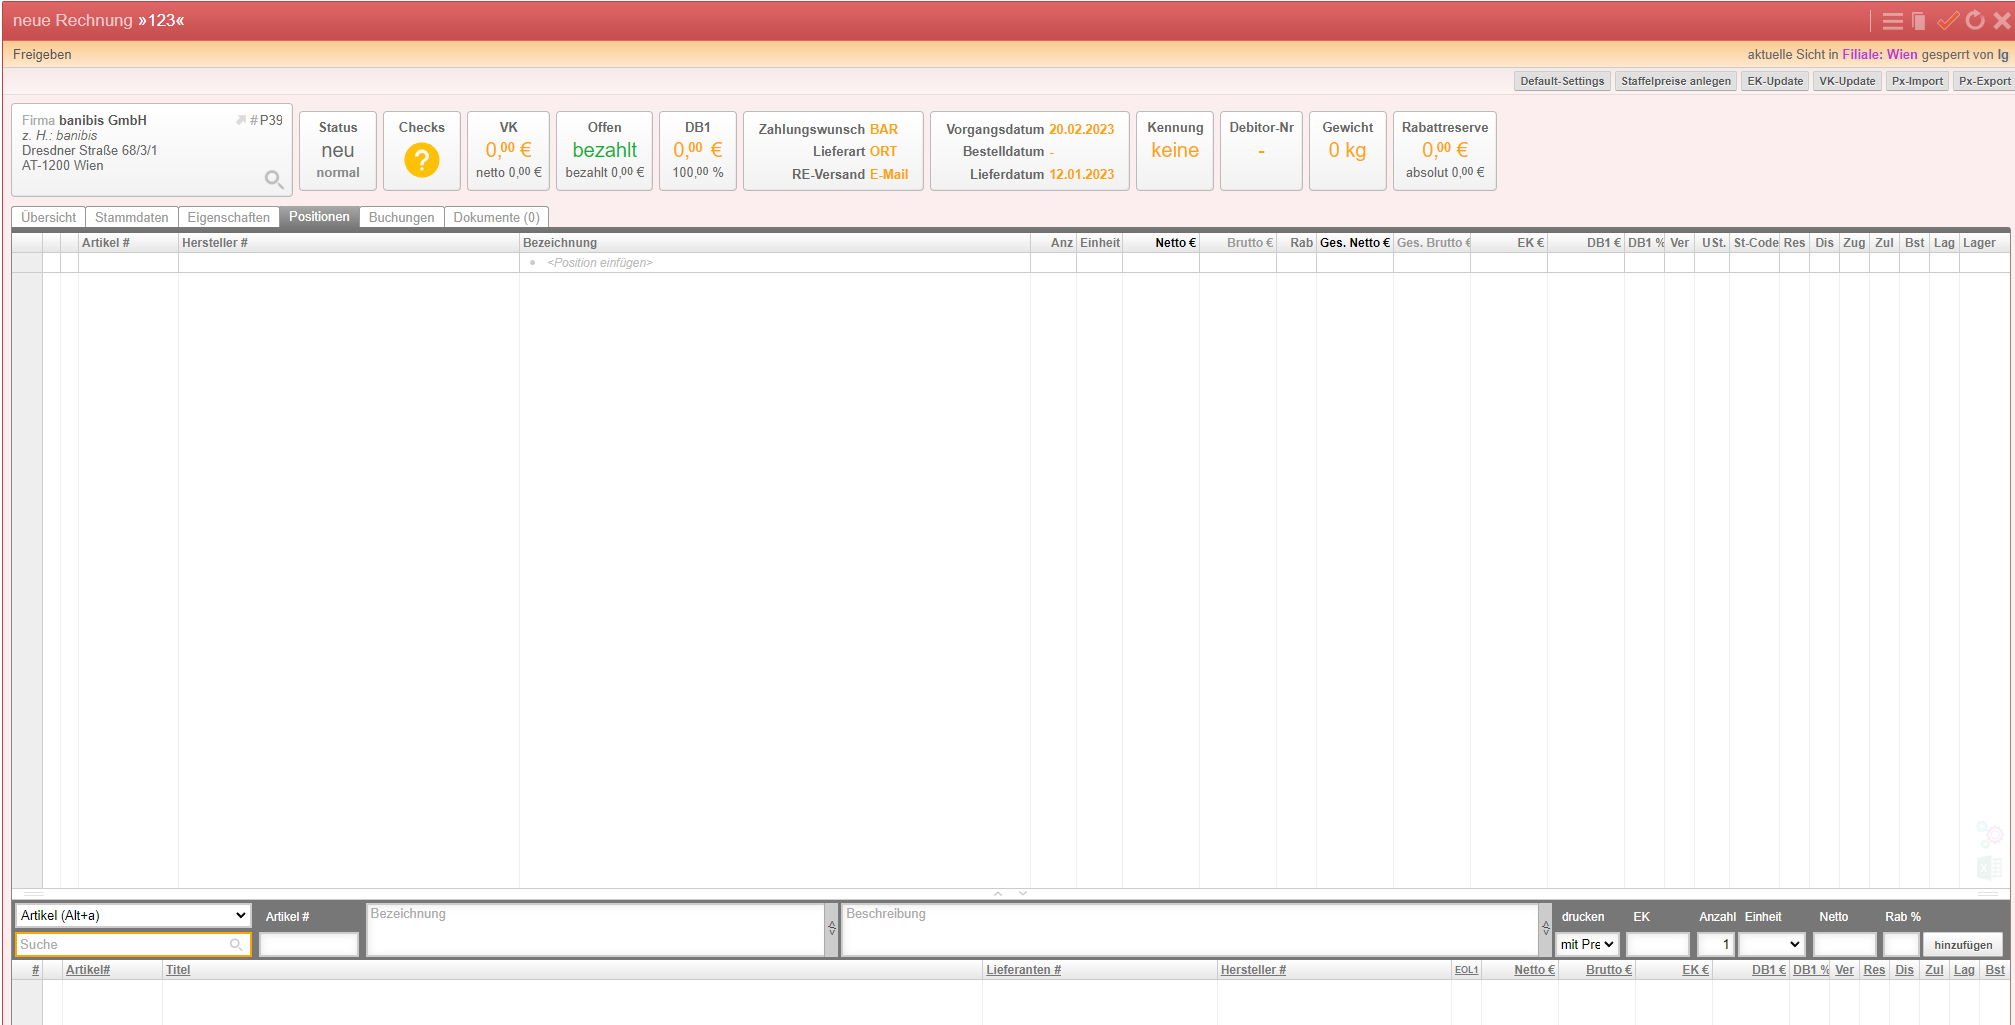The width and height of the screenshot is (2015, 1025).
Task: Click the Px-Export button
Action: pos(1984,81)
